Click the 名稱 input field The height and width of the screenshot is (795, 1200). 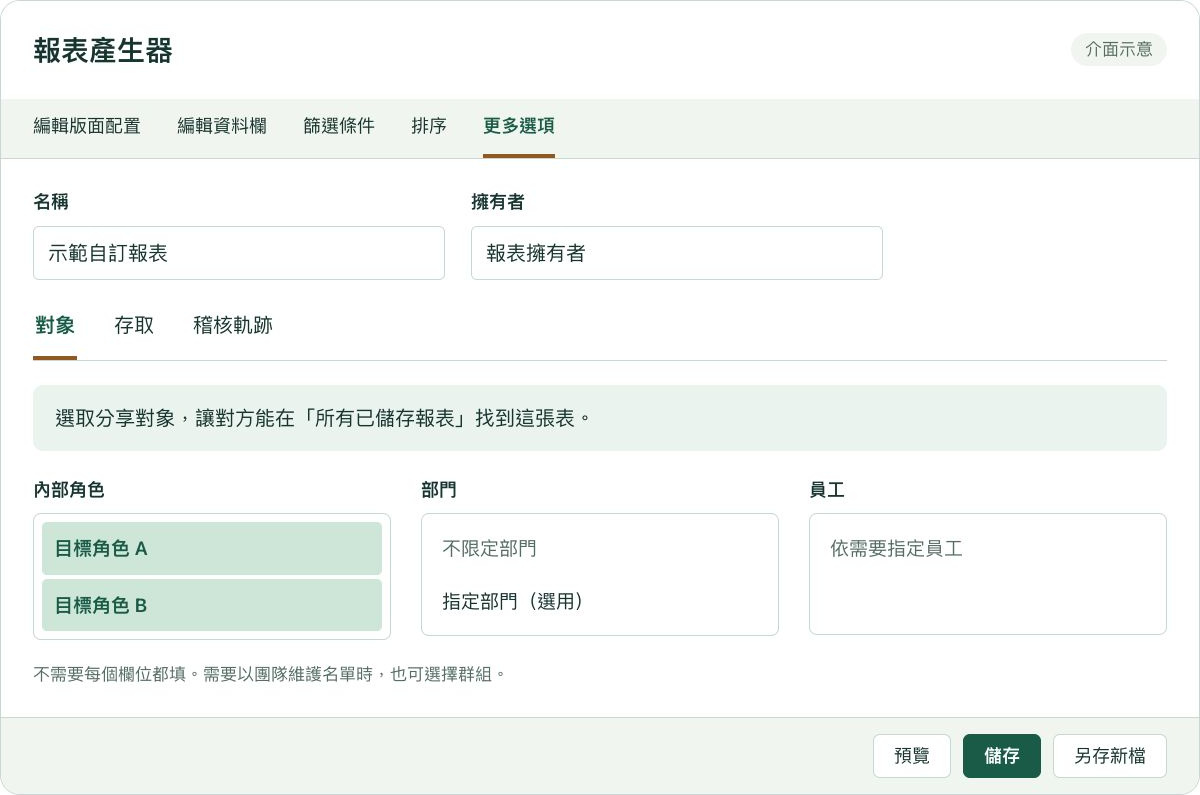tap(239, 253)
